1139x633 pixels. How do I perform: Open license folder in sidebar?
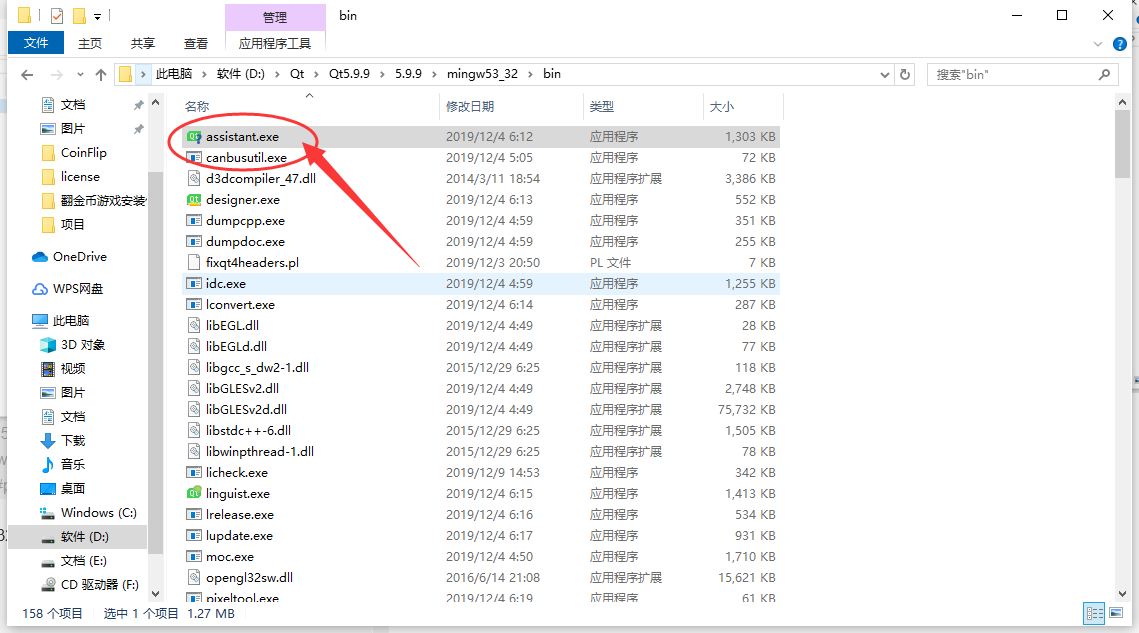click(x=80, y=177)
